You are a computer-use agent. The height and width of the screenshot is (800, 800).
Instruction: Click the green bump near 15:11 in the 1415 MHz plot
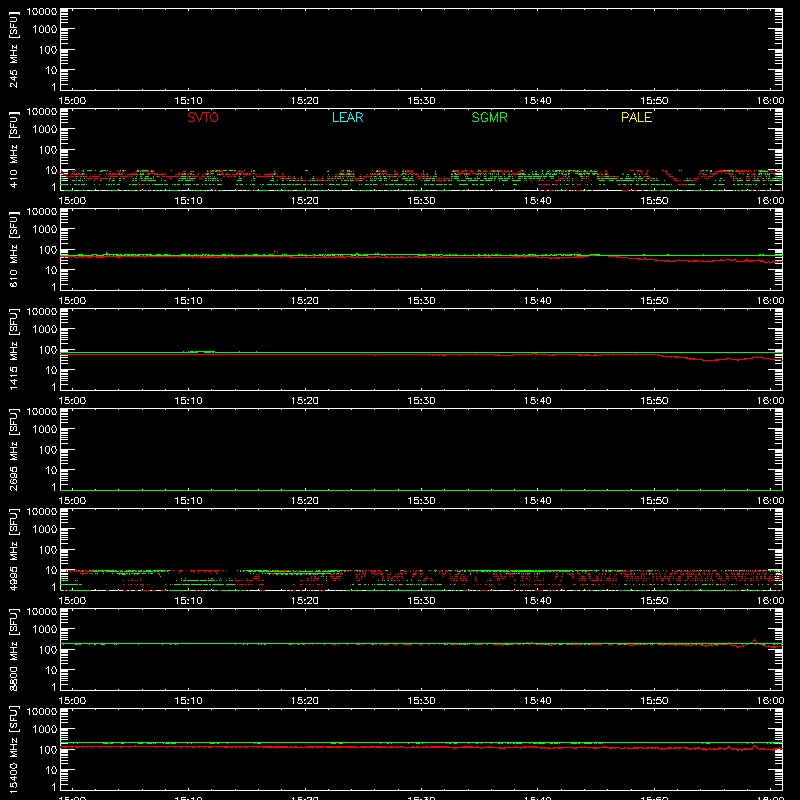(x=200, y=352)
